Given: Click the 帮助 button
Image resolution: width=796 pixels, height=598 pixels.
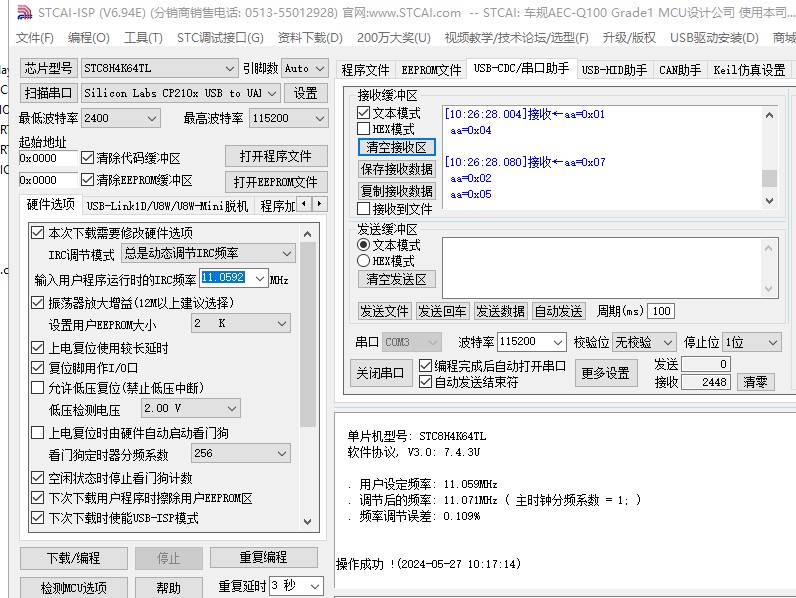Looking at the screenshot, I should [169, 588].
